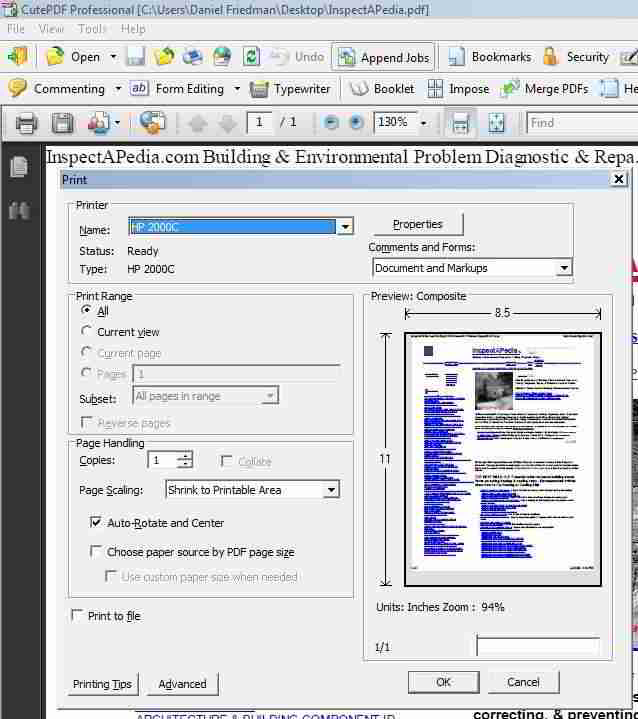Open the zoom percentage dropdown arrow
The image size is (638, 719).
click(423, 123)
